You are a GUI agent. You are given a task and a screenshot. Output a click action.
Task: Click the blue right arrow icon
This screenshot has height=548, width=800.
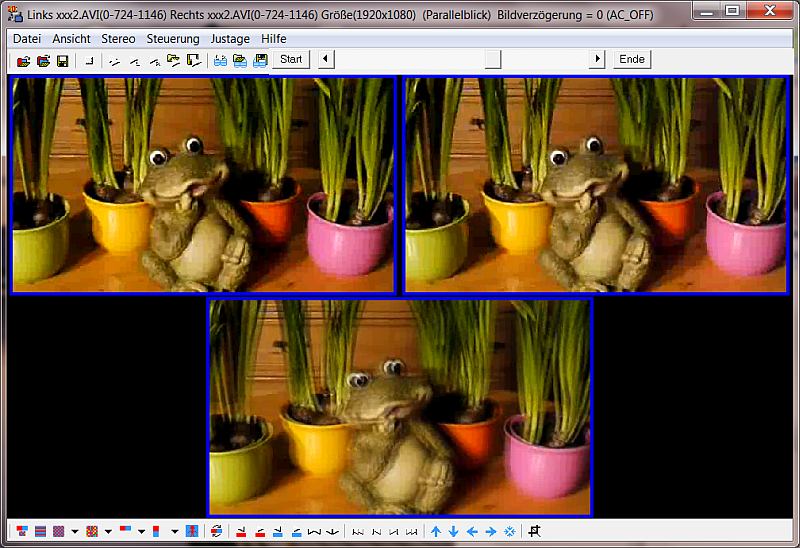(491, 532)
